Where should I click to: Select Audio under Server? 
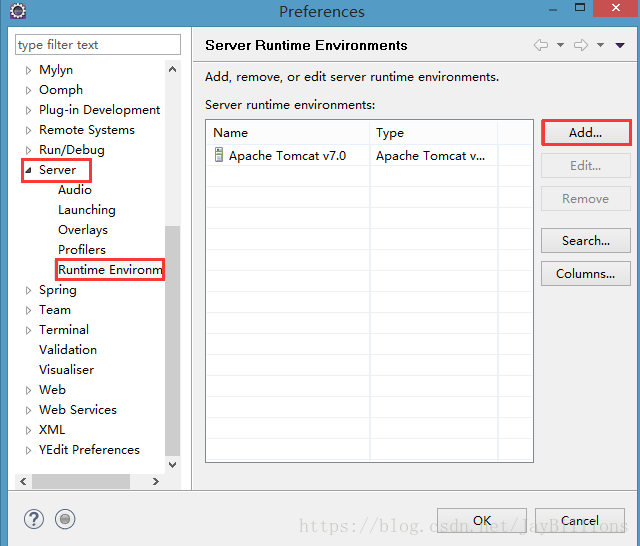click(75, 190)
